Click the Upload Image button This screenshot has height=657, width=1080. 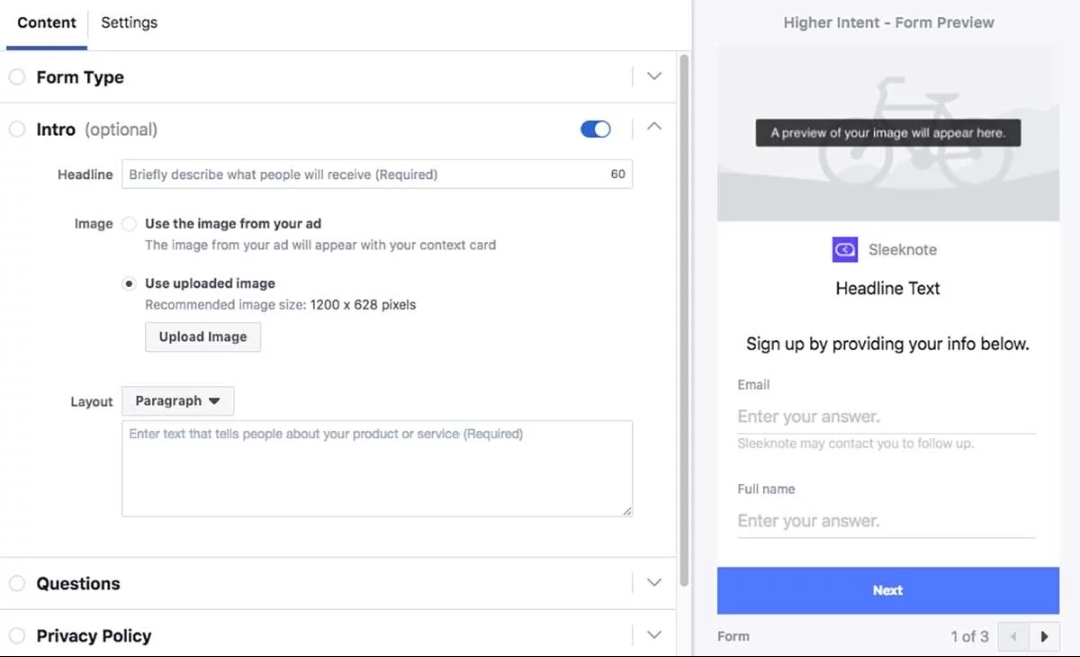pos(203,337)
